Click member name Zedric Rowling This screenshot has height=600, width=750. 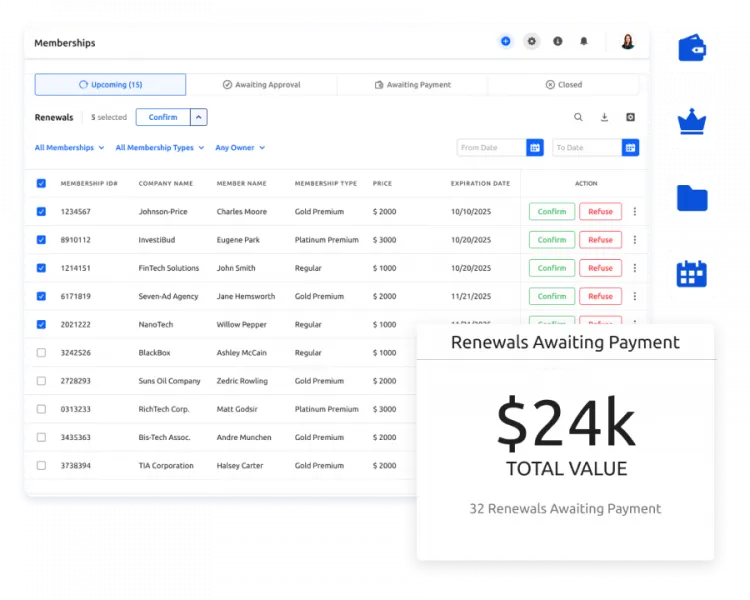[242, 381]
